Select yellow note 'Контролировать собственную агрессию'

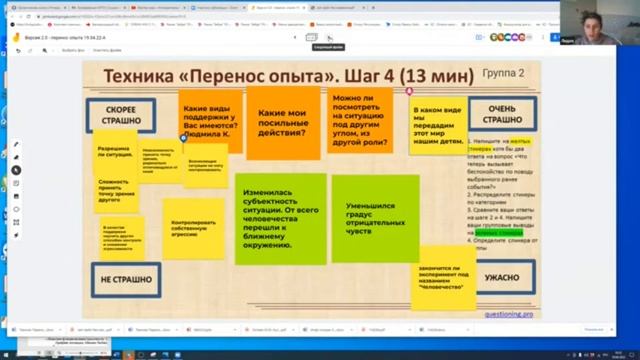click(193, 229)
